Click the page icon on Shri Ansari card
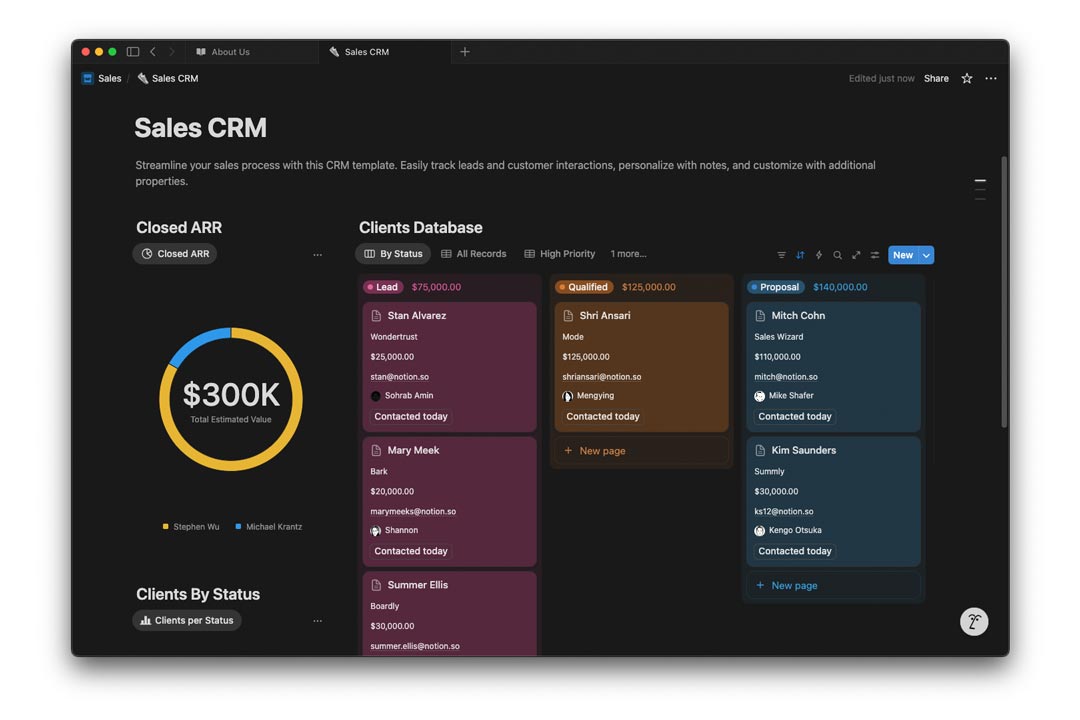 (x=568, y=316)
